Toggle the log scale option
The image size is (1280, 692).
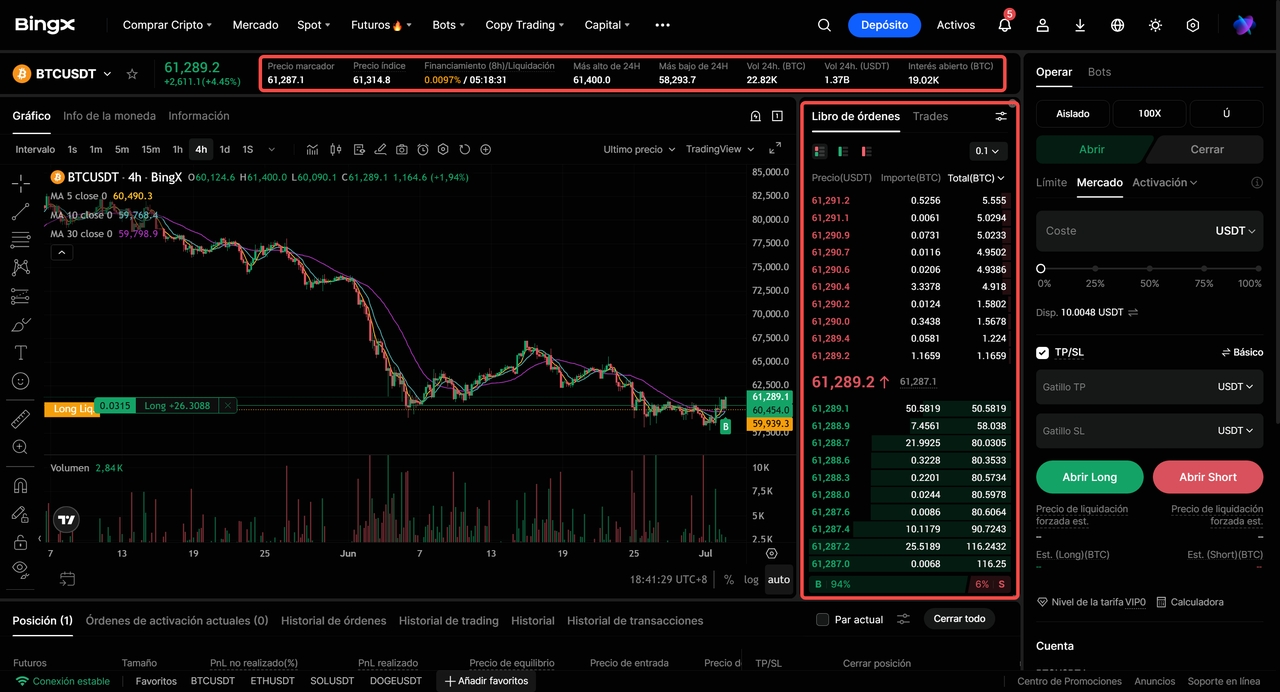coord(751,579)
